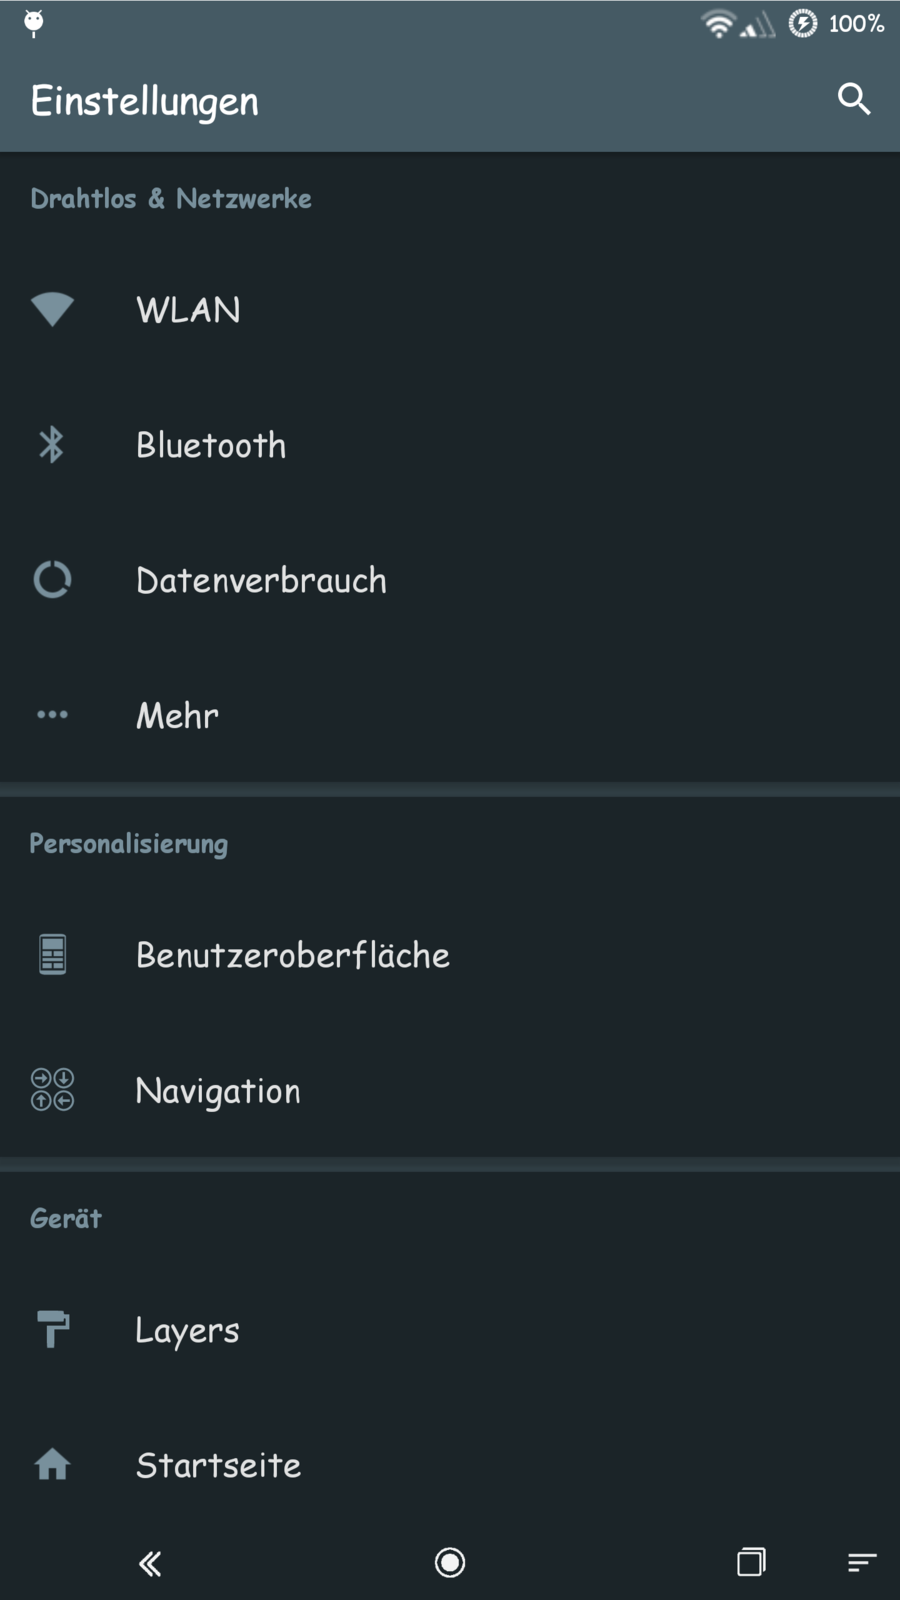Open the Datenverbrauch entry

click(x=261, y=580)
